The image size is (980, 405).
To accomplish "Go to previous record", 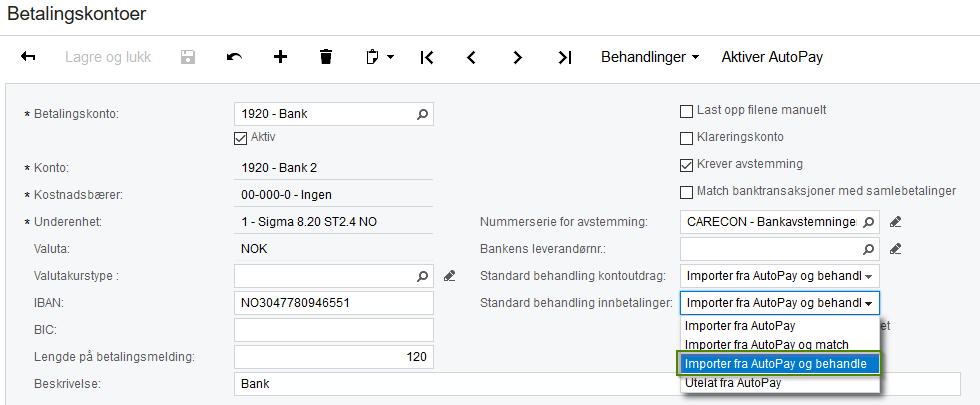I will click(472, 58).
